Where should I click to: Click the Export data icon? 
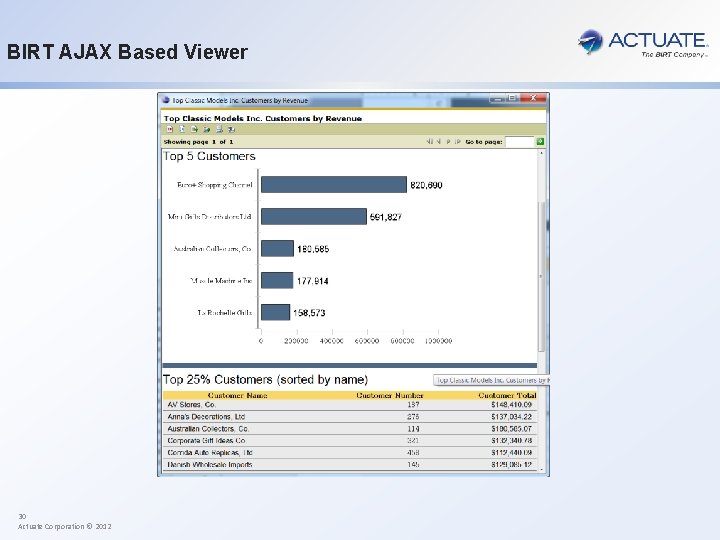tap(194, 129)
